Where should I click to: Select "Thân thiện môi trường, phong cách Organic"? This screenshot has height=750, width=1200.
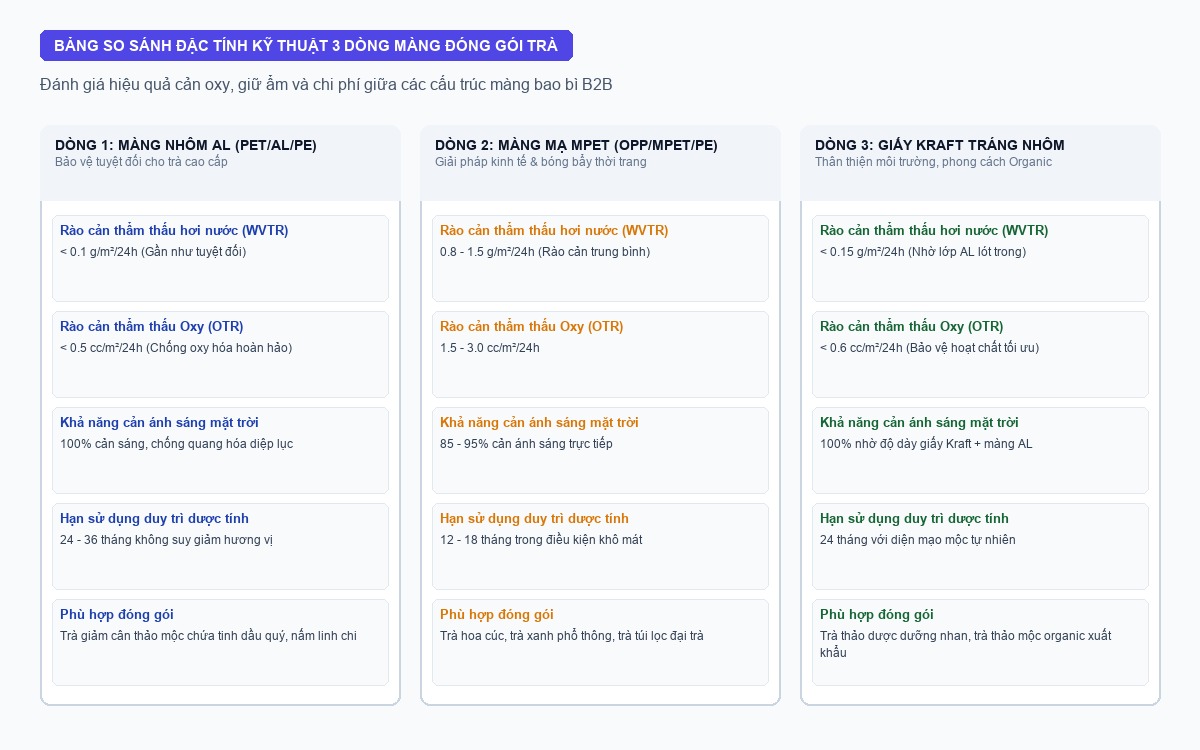(x=933, y=162)
